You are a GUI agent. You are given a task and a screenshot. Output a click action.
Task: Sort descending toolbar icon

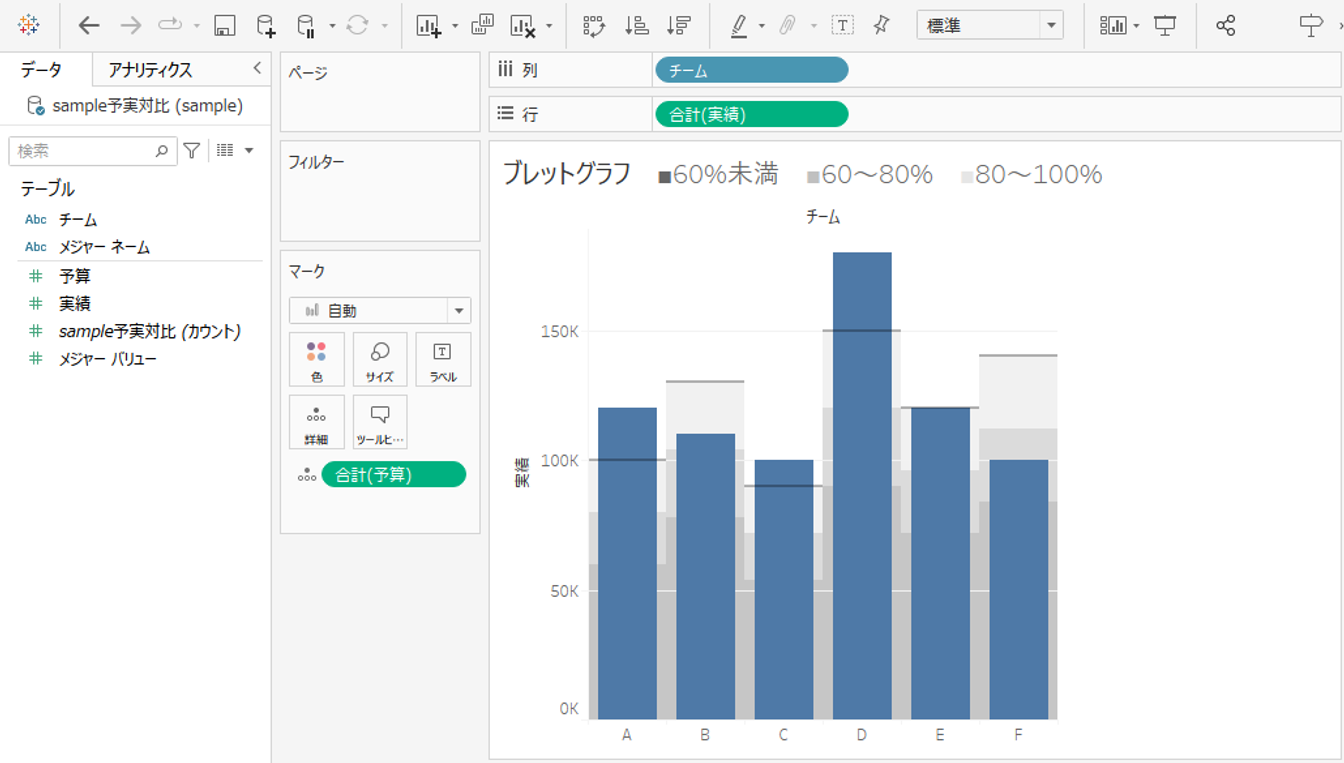679,26
